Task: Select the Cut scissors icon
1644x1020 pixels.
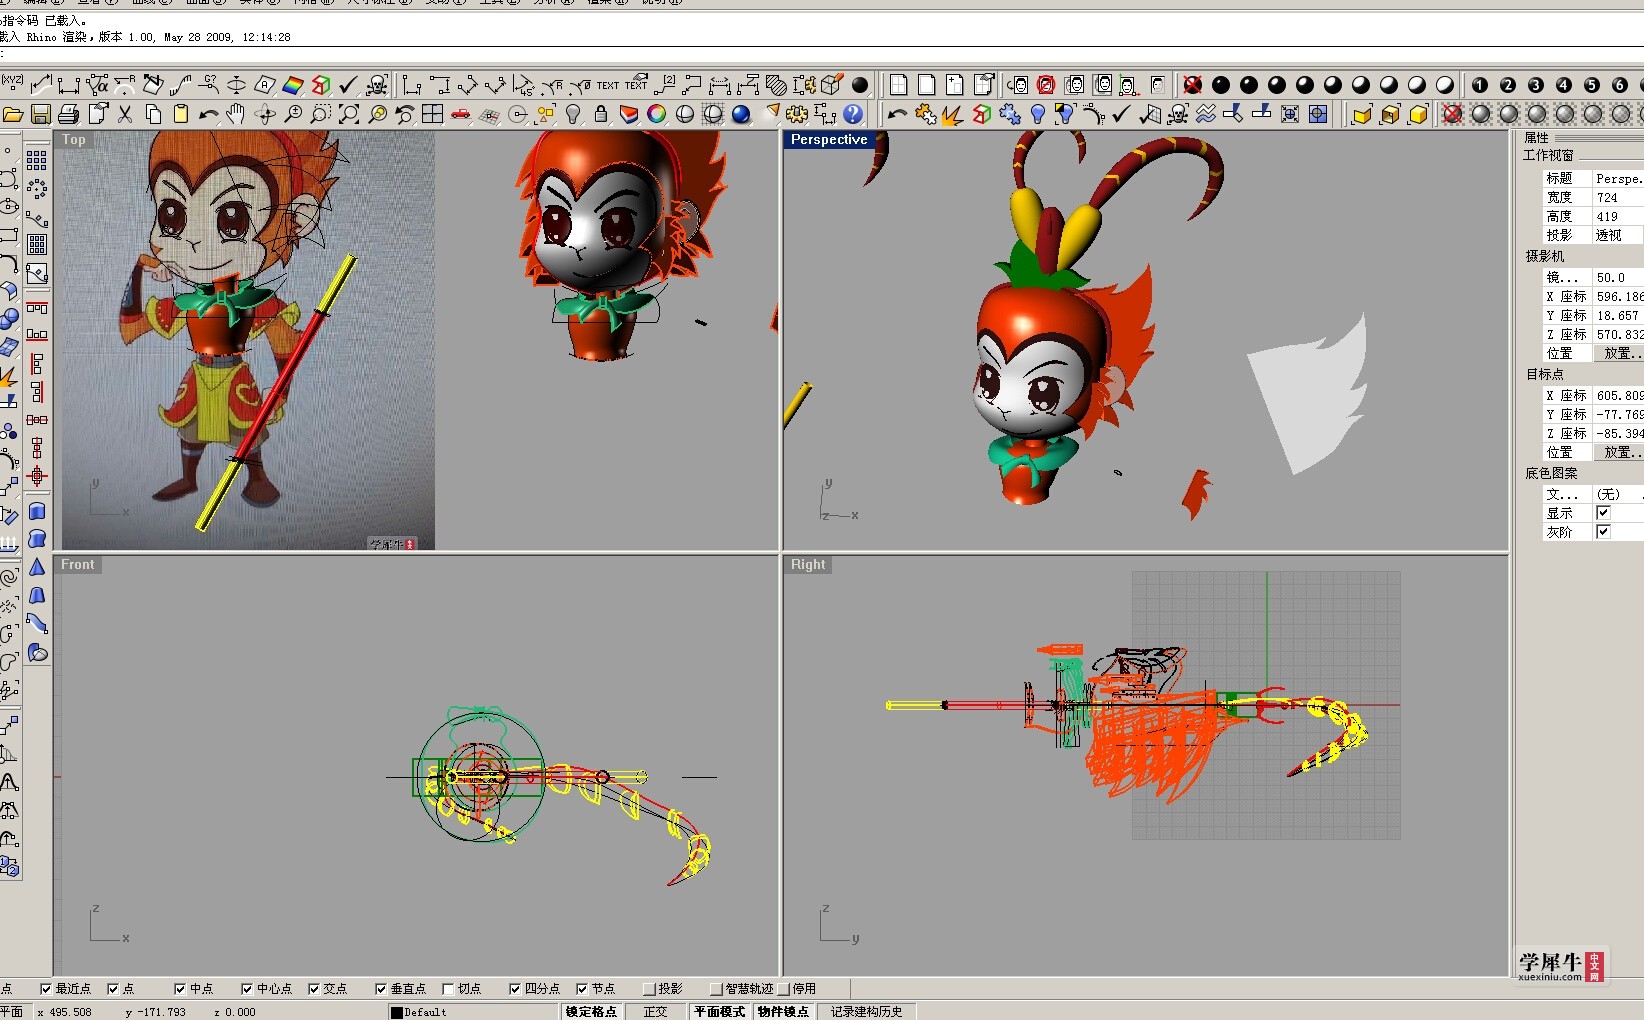Action: pos(125,114)
